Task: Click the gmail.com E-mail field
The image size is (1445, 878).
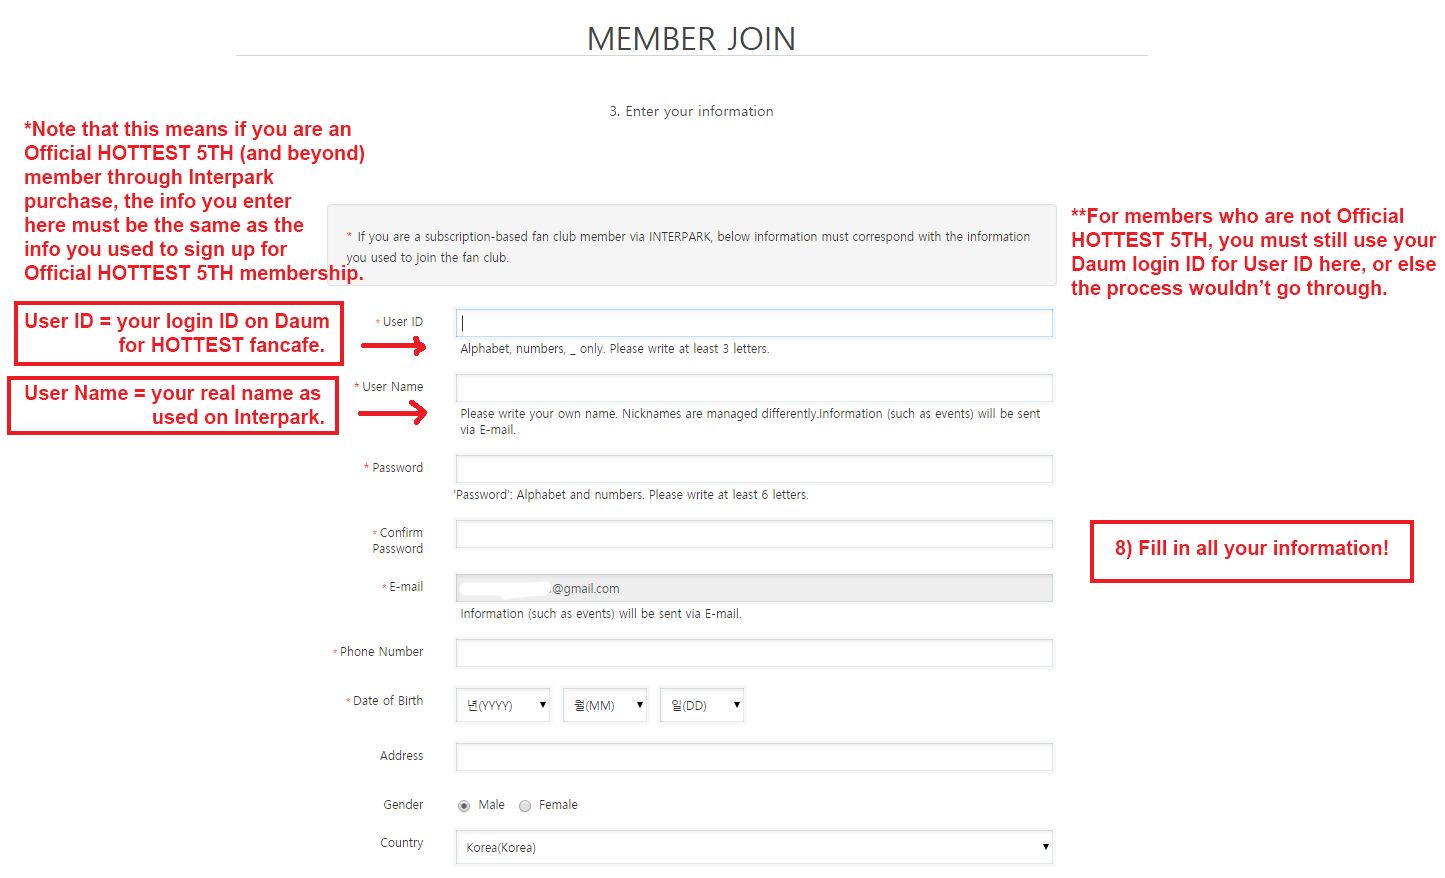Action: tap(754, 588)
